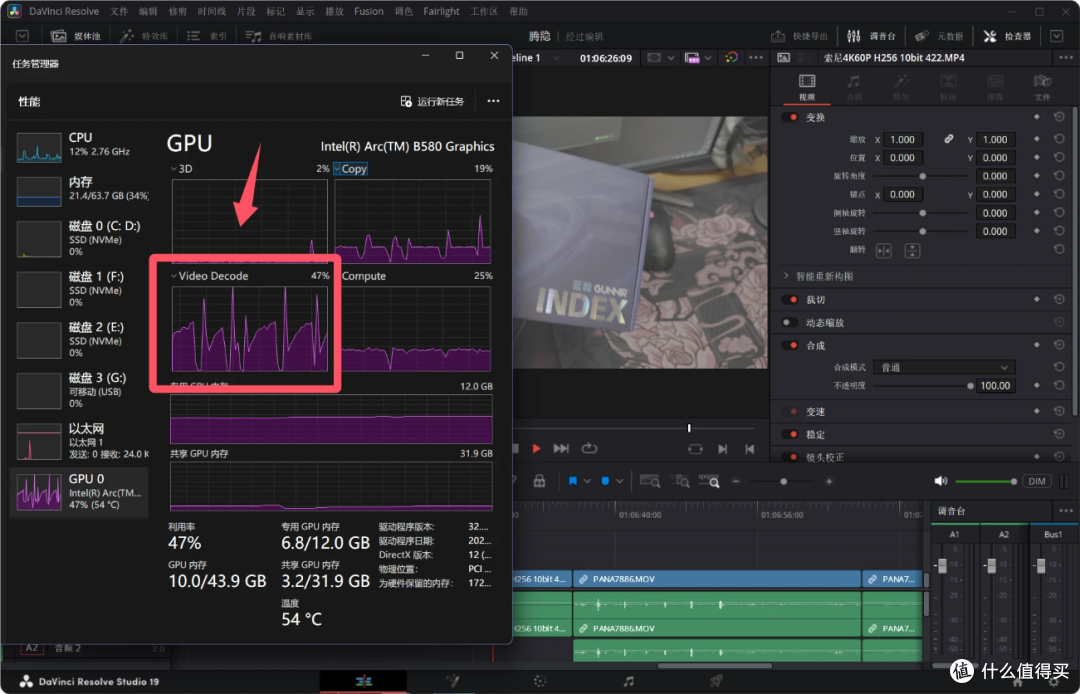Screen dimensions: 1080x694
Task: Toggle the Cropping section on/off switch
Action: [790, 299]
